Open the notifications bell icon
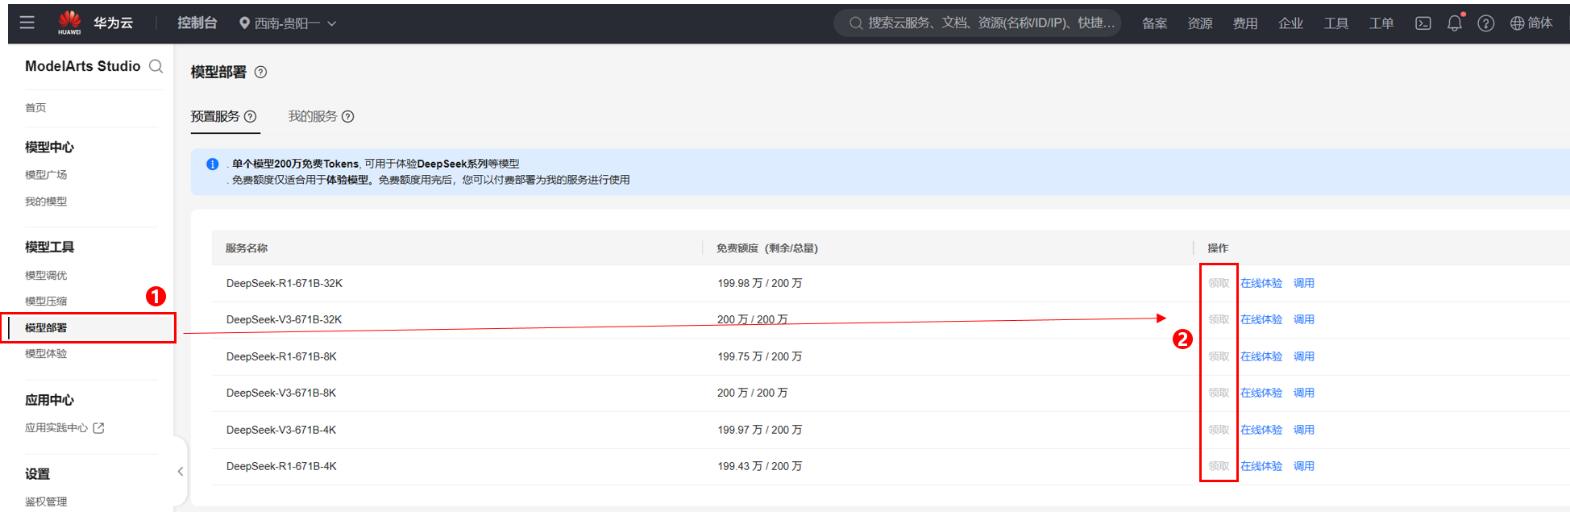Image resolution: width=1570 pixels, height=512 pixels. 1455,23
